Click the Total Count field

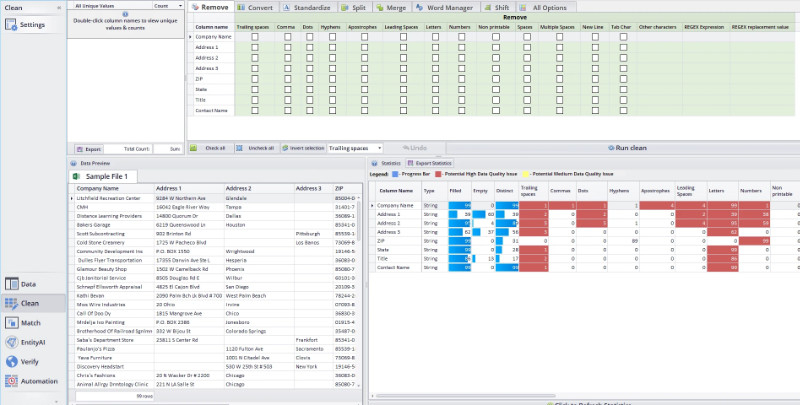coord(128,149)
